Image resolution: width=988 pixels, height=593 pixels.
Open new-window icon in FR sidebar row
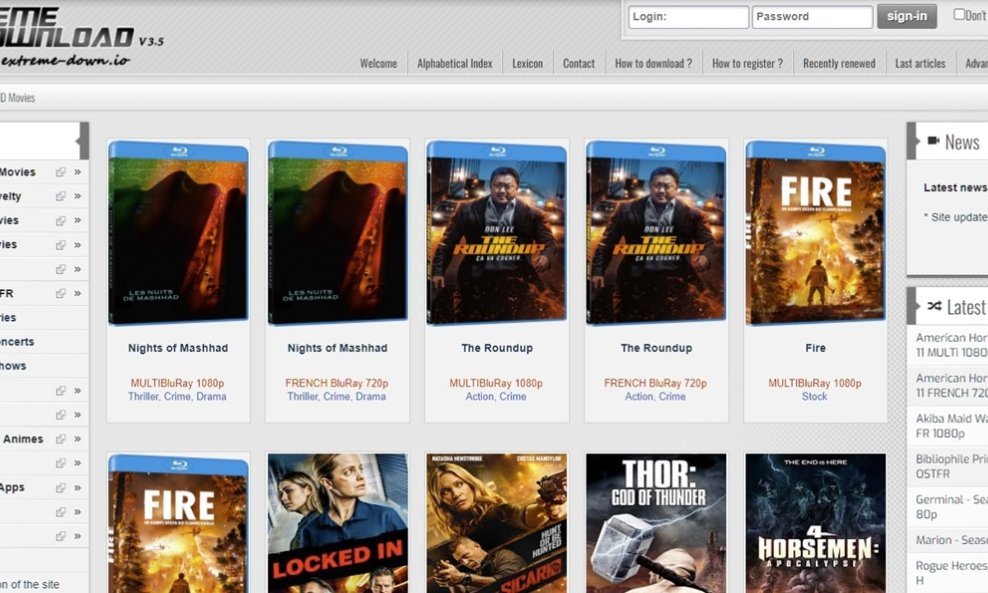(x=60, y=293)
